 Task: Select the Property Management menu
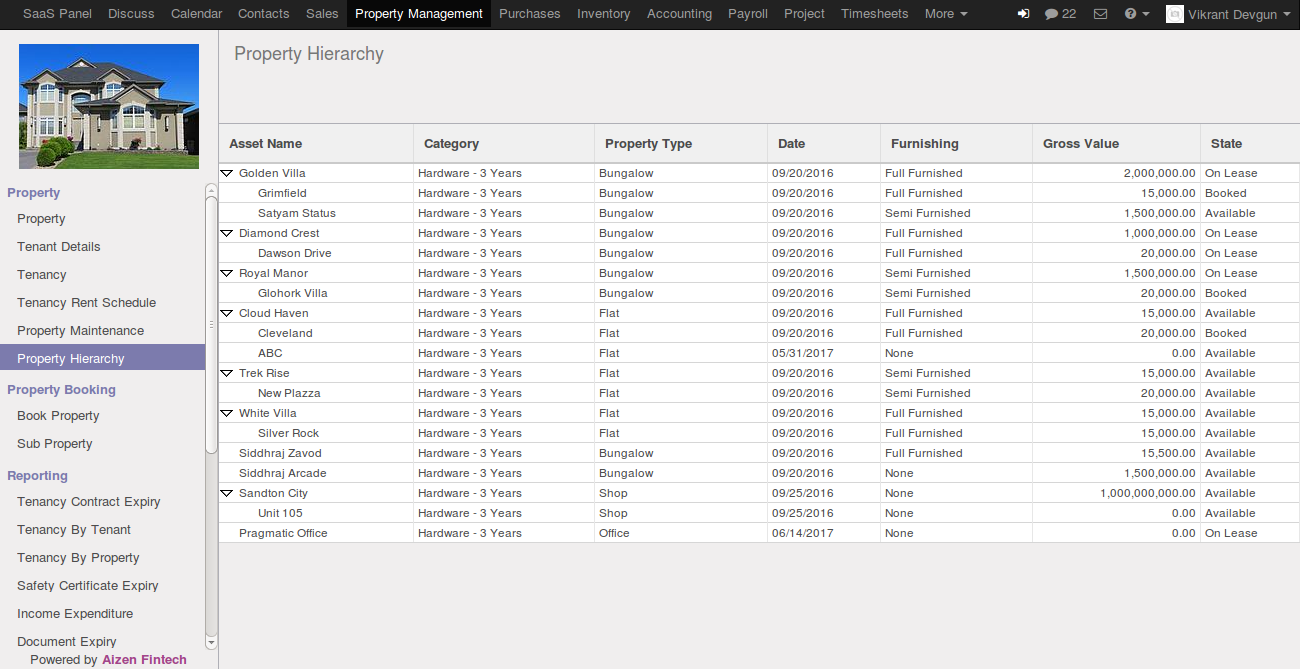coord(419,14)
